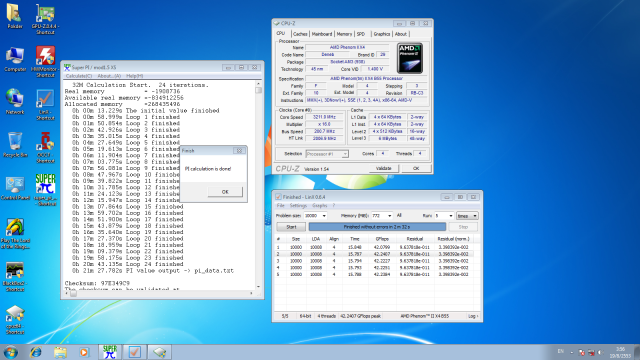Expand the Problem size dropdown in LinX

pyautogui.click(x=324, y=216)
